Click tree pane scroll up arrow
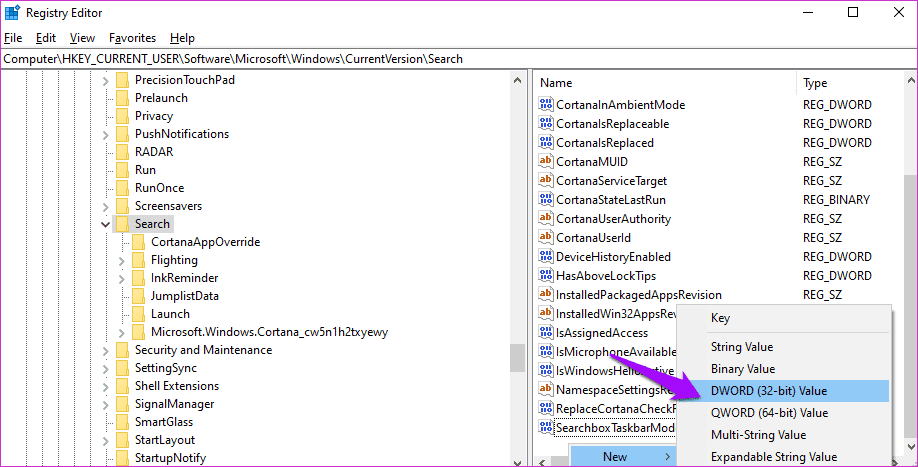 (518, 80)
